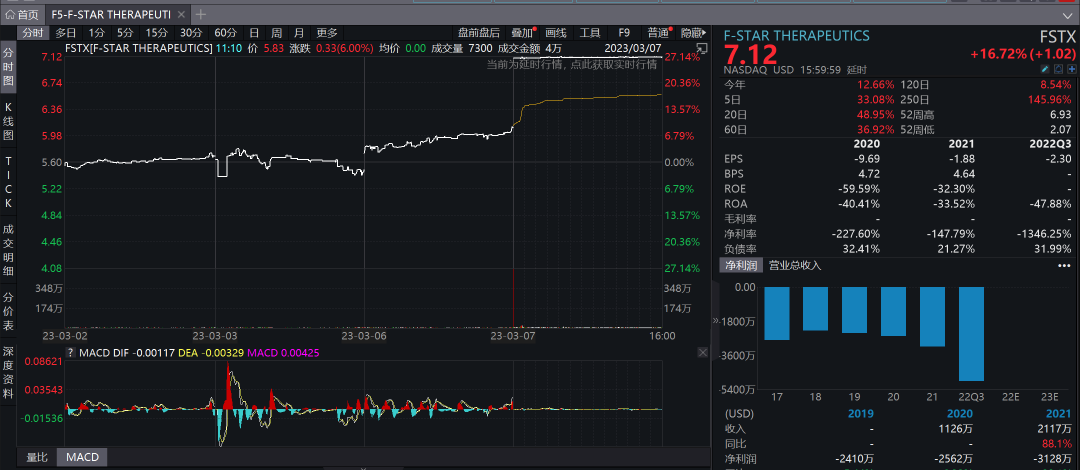1080x470 pixels.
Task: Click the alert bell icon under FSTX
Action: tap(1056, 69)
